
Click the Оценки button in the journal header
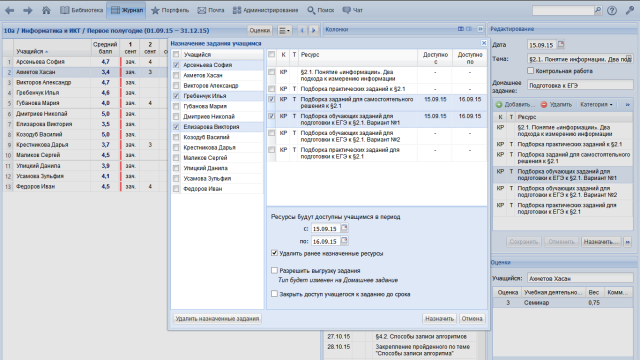260,30
